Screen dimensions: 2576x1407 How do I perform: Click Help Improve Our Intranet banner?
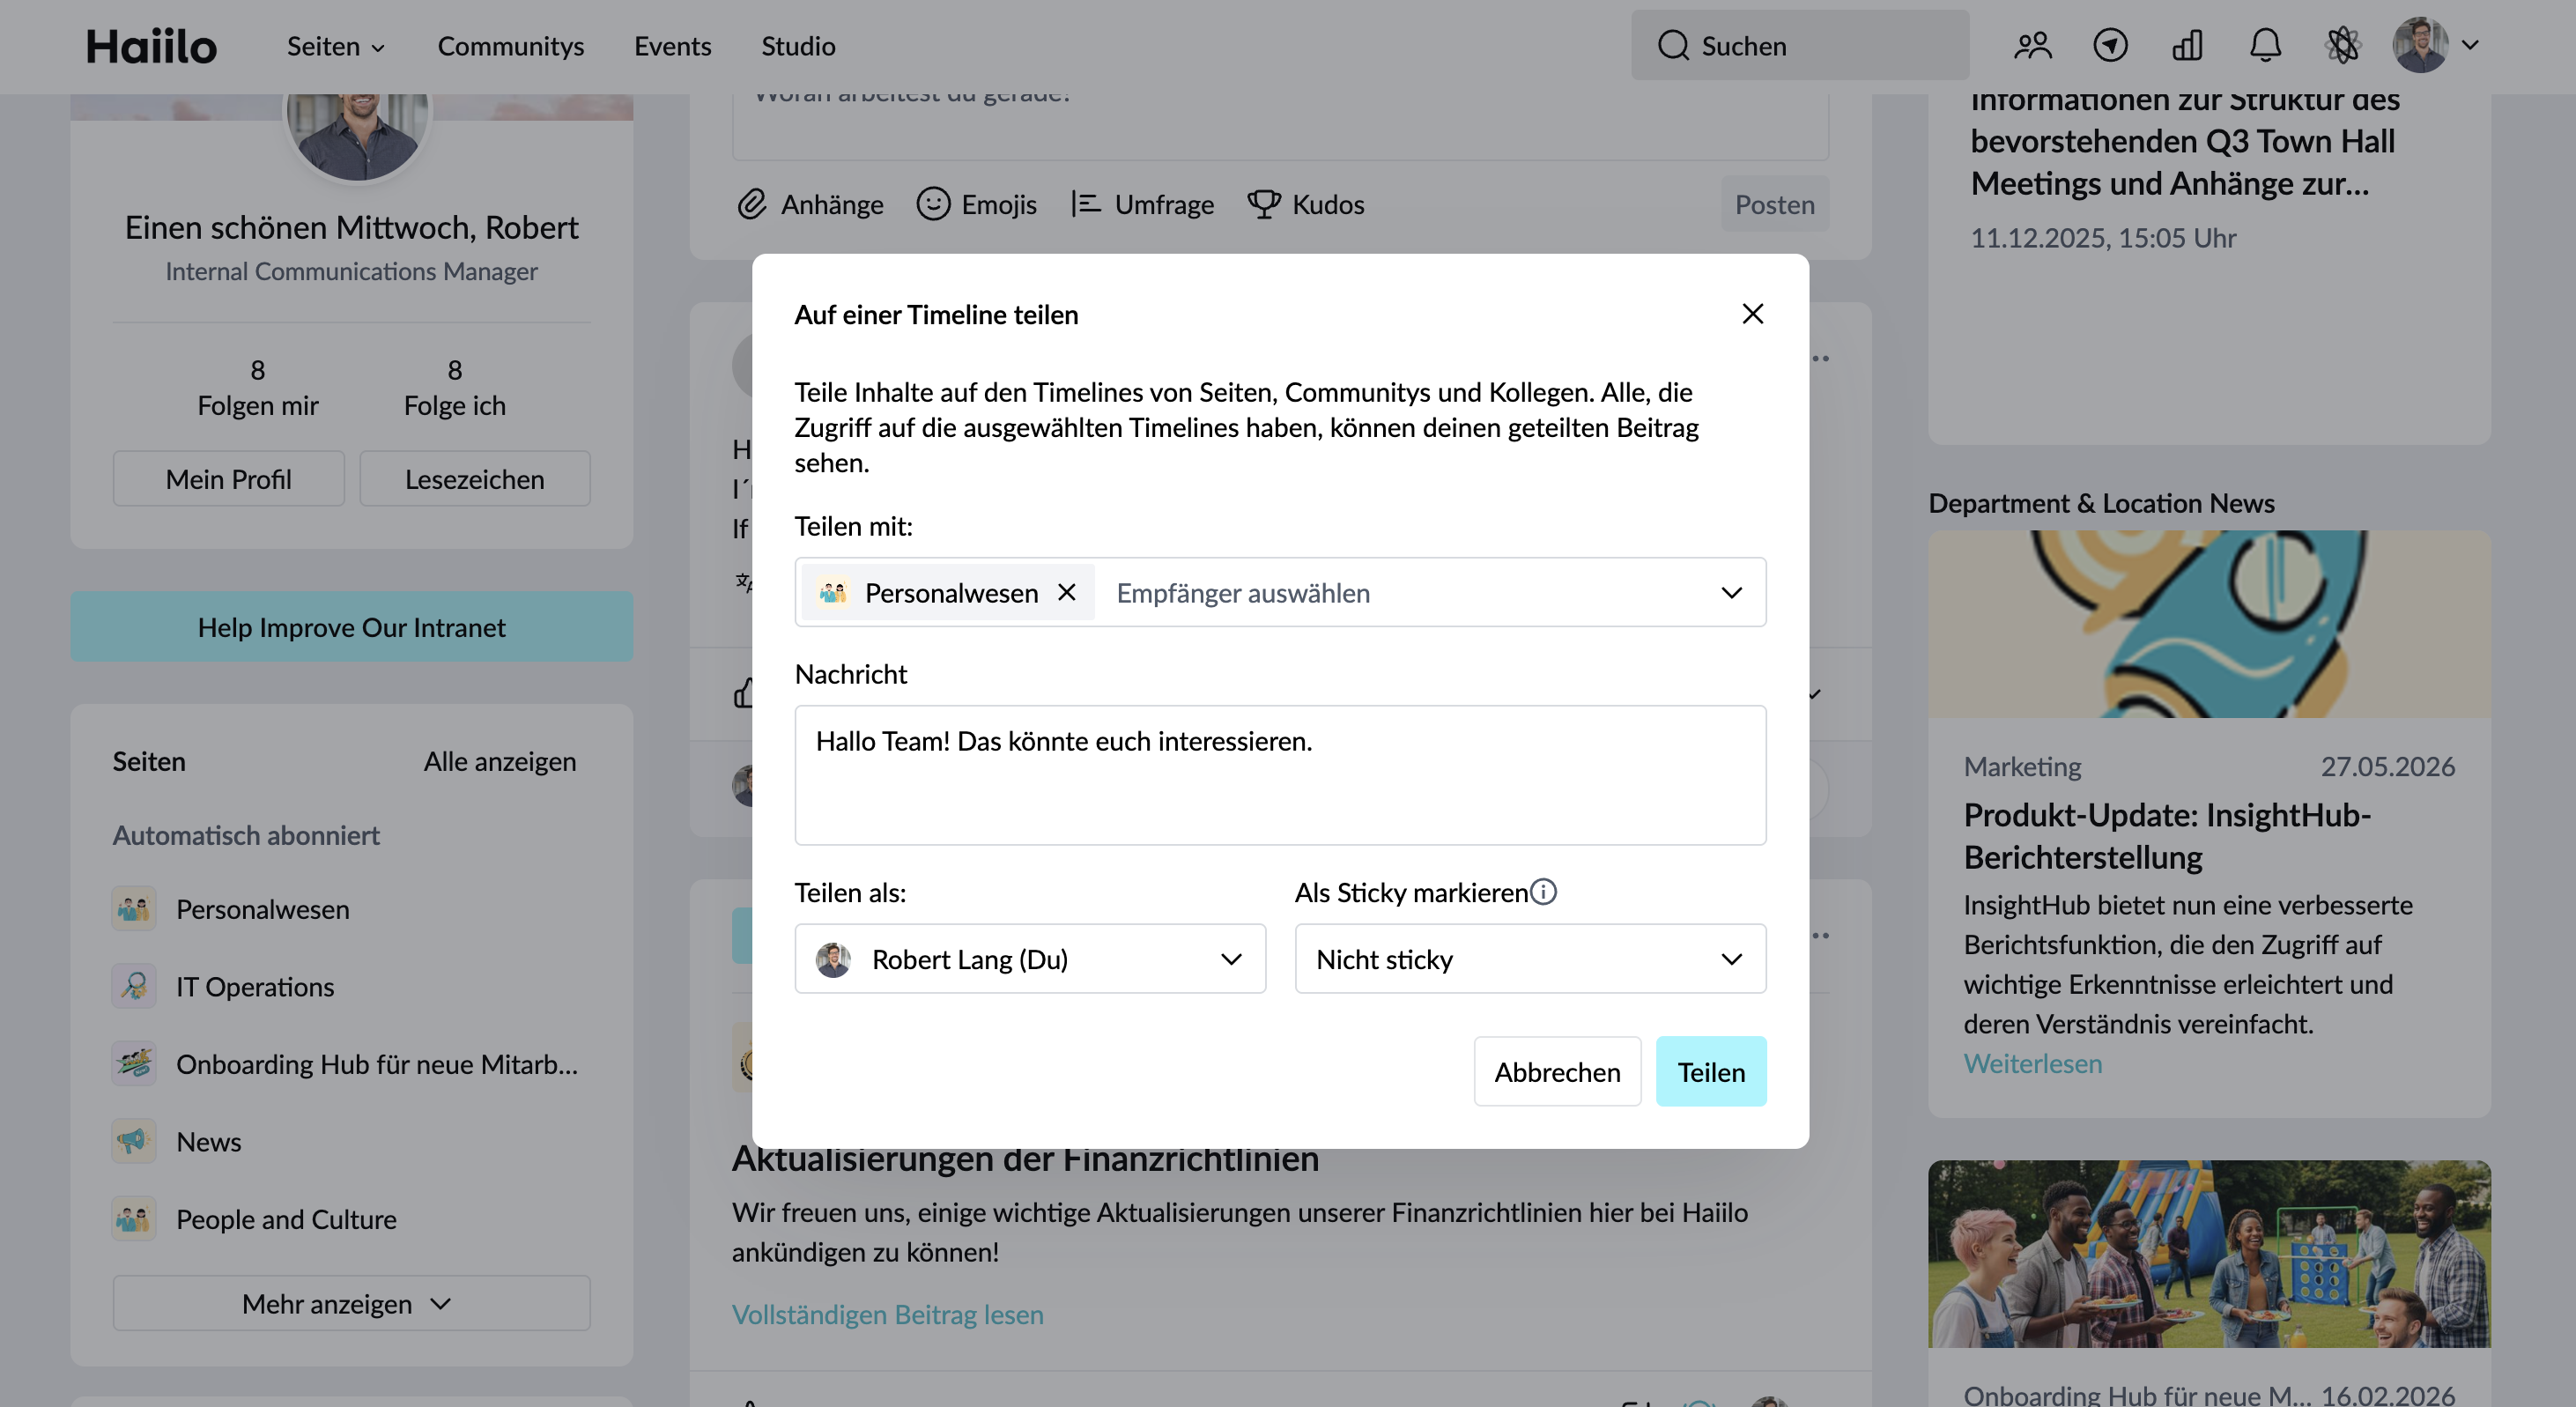tap(351, 626)
